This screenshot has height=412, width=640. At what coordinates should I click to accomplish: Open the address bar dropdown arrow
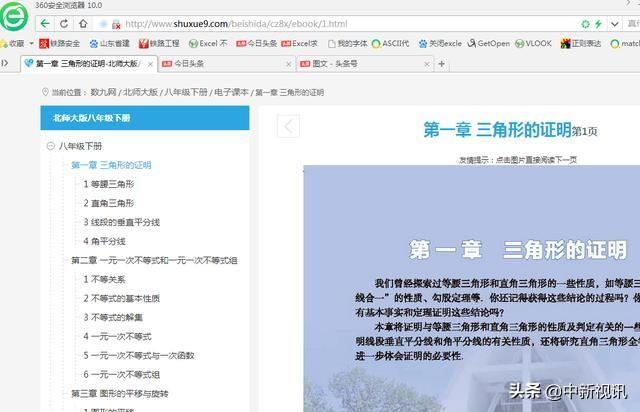coord(614,24)
